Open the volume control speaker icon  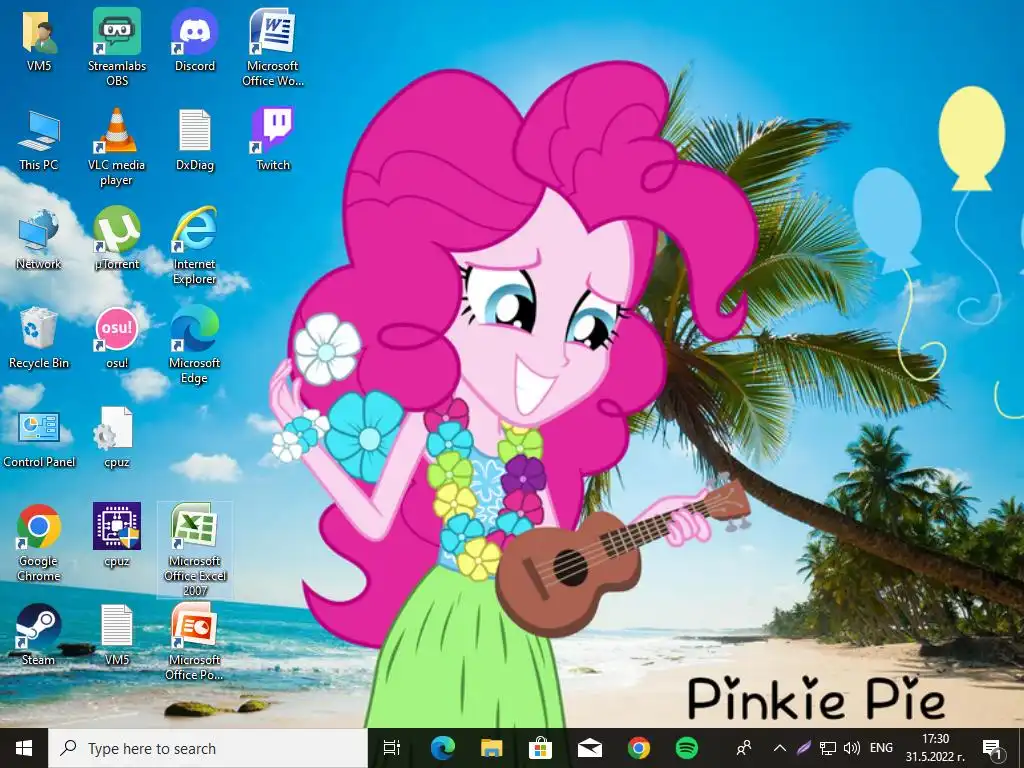(852, 748)
